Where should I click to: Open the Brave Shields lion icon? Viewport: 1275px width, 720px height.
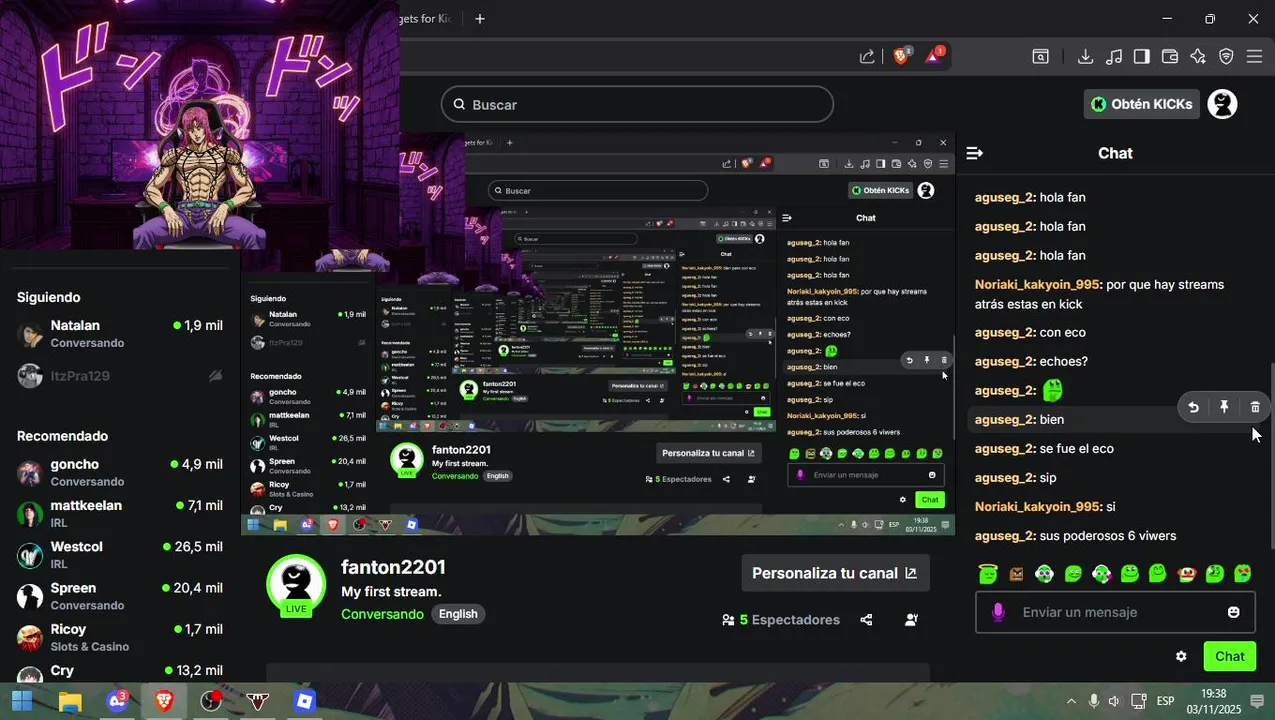(901, 57)
